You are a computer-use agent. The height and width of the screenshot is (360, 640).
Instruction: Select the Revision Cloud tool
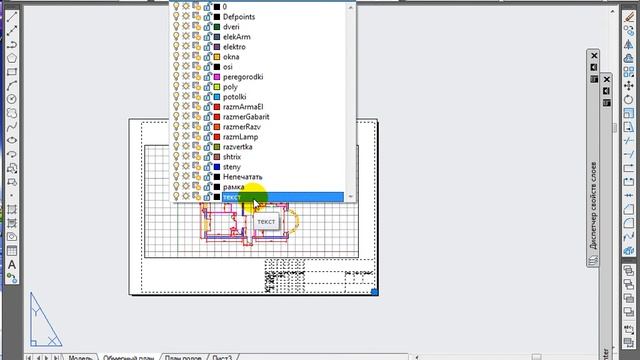coord(11,113)
